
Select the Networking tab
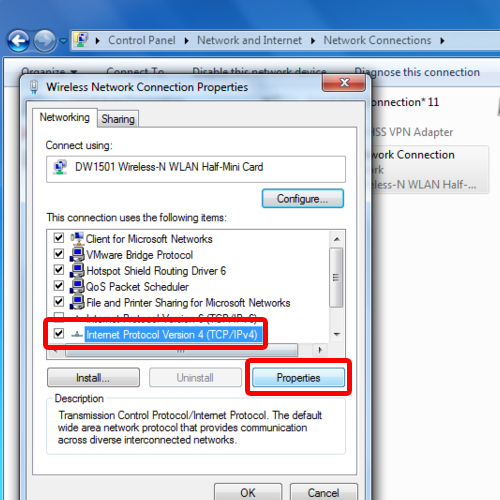[65, 117]
